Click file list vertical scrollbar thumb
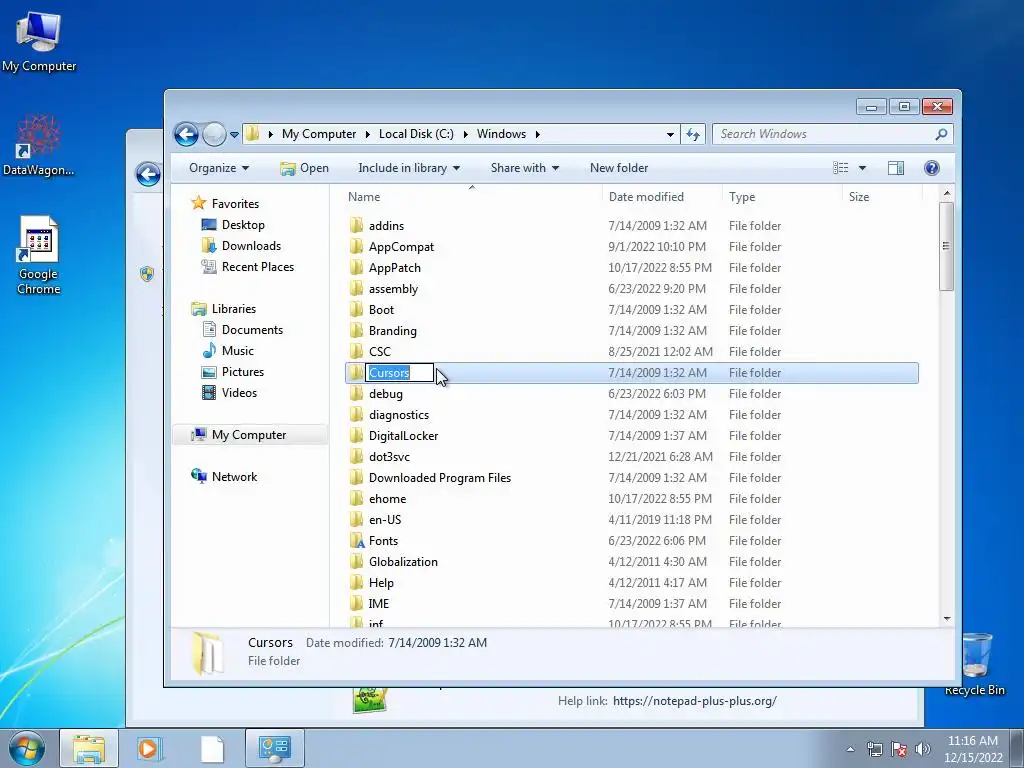 [946, 246]
